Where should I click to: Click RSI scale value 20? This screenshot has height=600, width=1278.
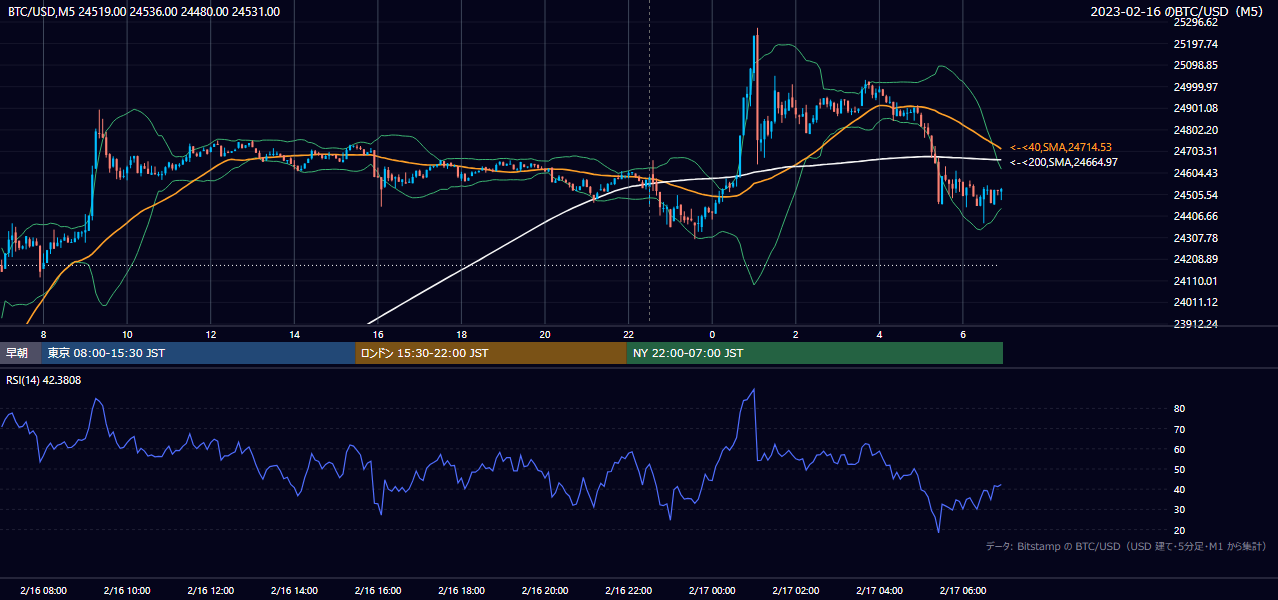click(1180, 530)
